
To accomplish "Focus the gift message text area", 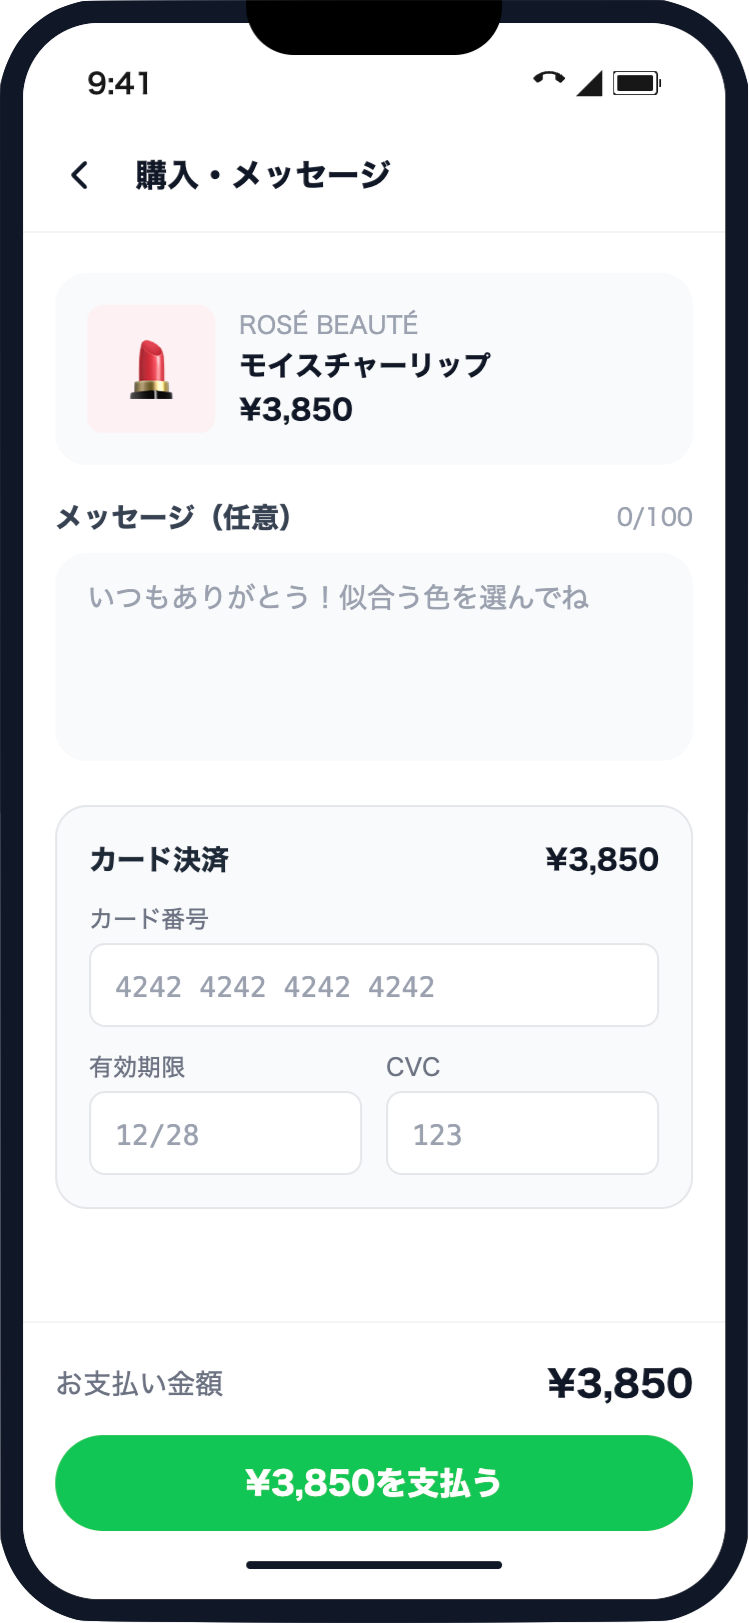I will tap(374, 657).
